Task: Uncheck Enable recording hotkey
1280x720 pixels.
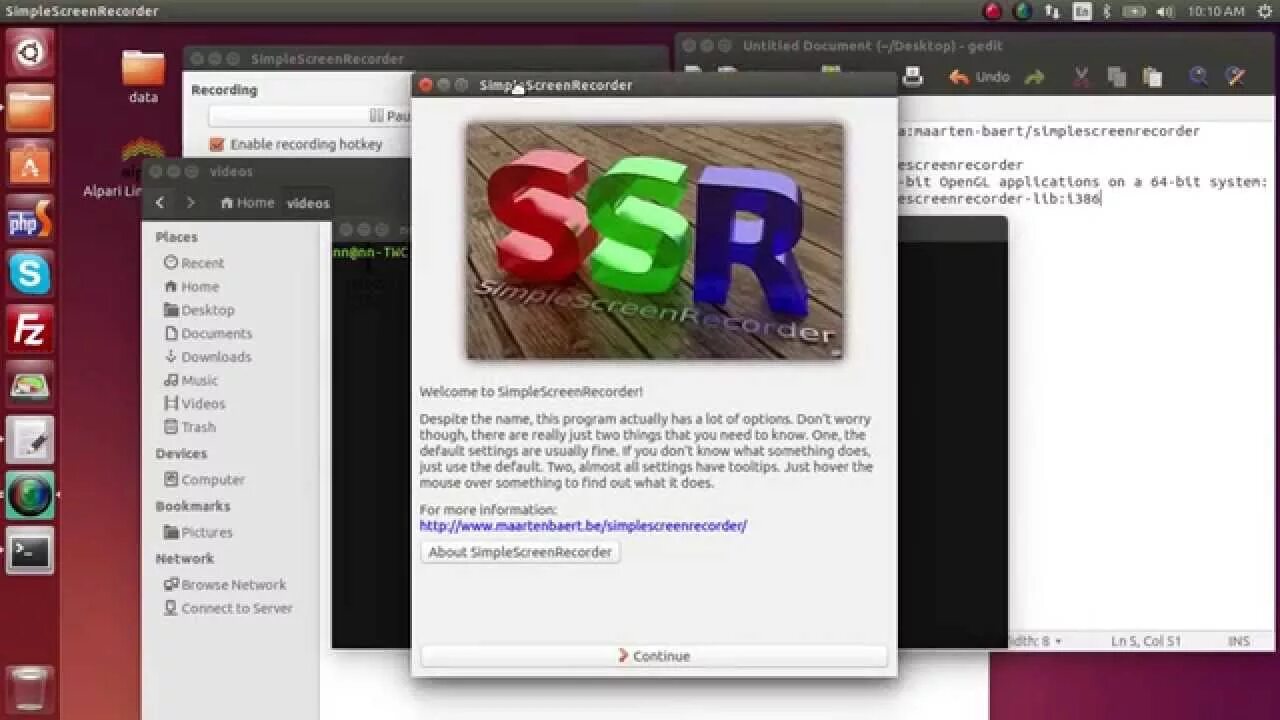Action: point(216,144)
